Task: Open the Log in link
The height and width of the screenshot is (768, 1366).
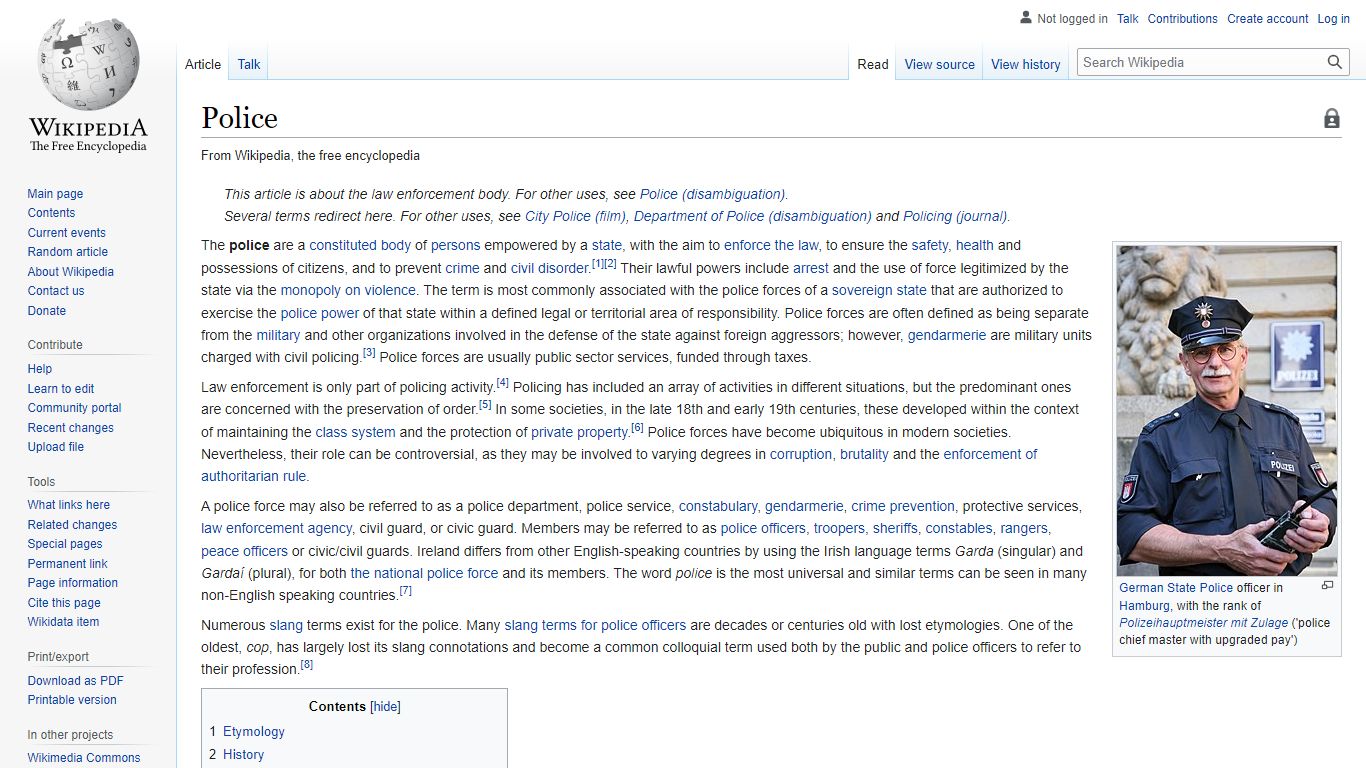Action: tap(1333, 18)
